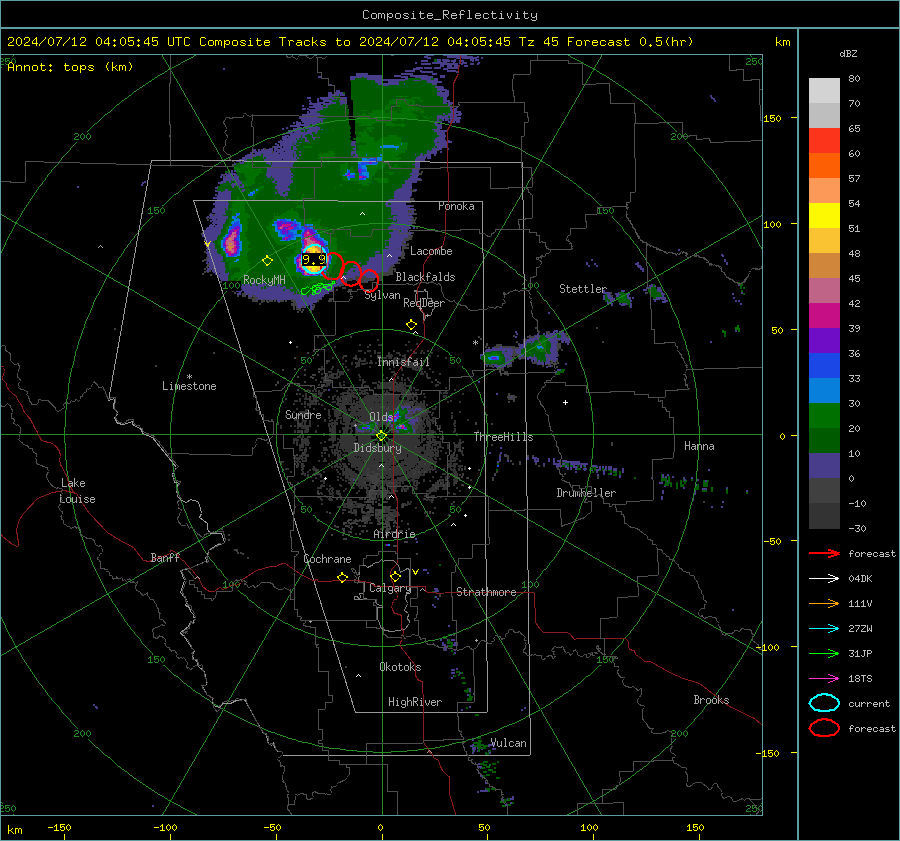This screenshot has width=900, height=841.
Task: Click the Calgary city label
Action: click(390, 588)
